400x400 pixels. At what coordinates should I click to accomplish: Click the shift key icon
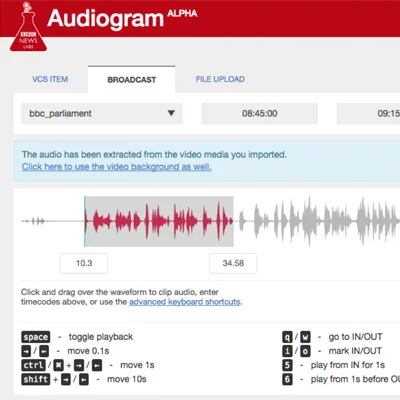point(36,379)
